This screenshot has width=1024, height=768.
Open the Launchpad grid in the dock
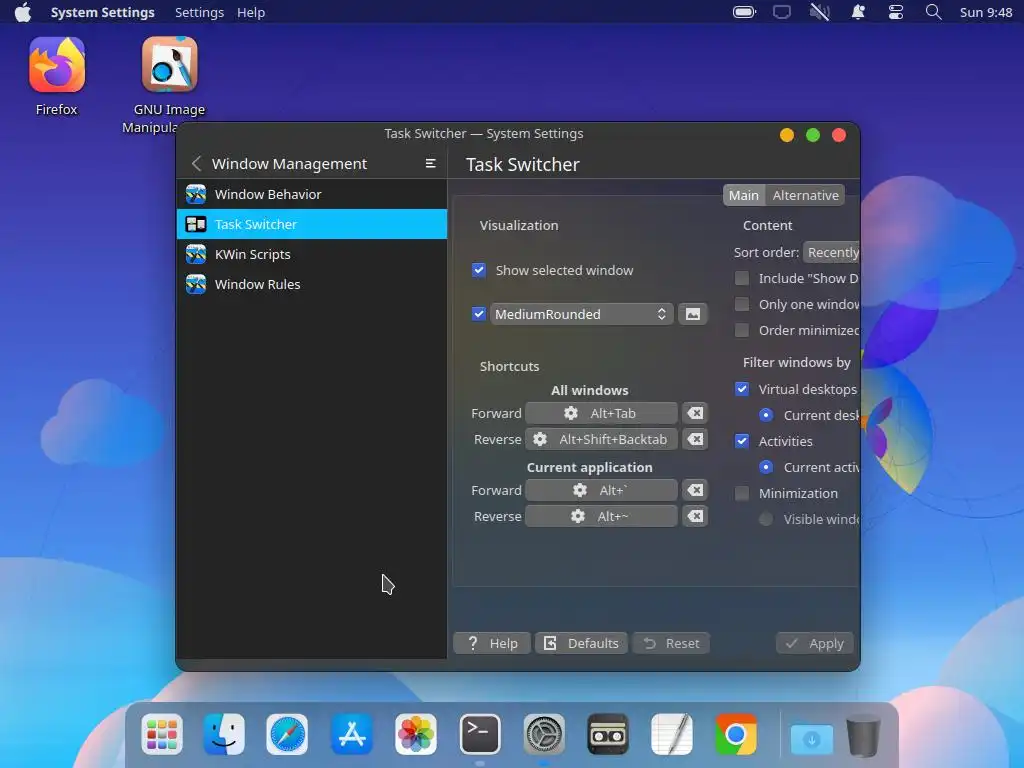(161, 734)
